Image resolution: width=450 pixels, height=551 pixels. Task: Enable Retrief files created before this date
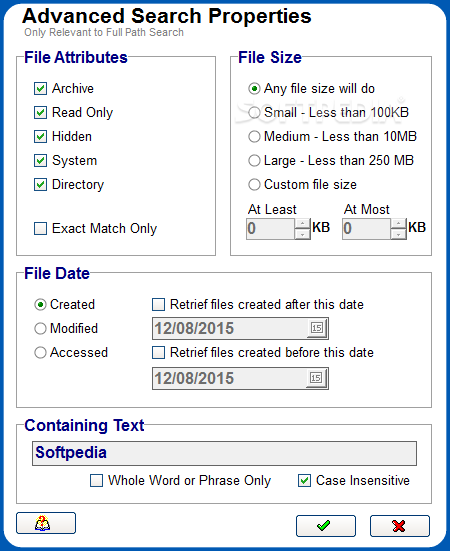(x=158, y=352)
